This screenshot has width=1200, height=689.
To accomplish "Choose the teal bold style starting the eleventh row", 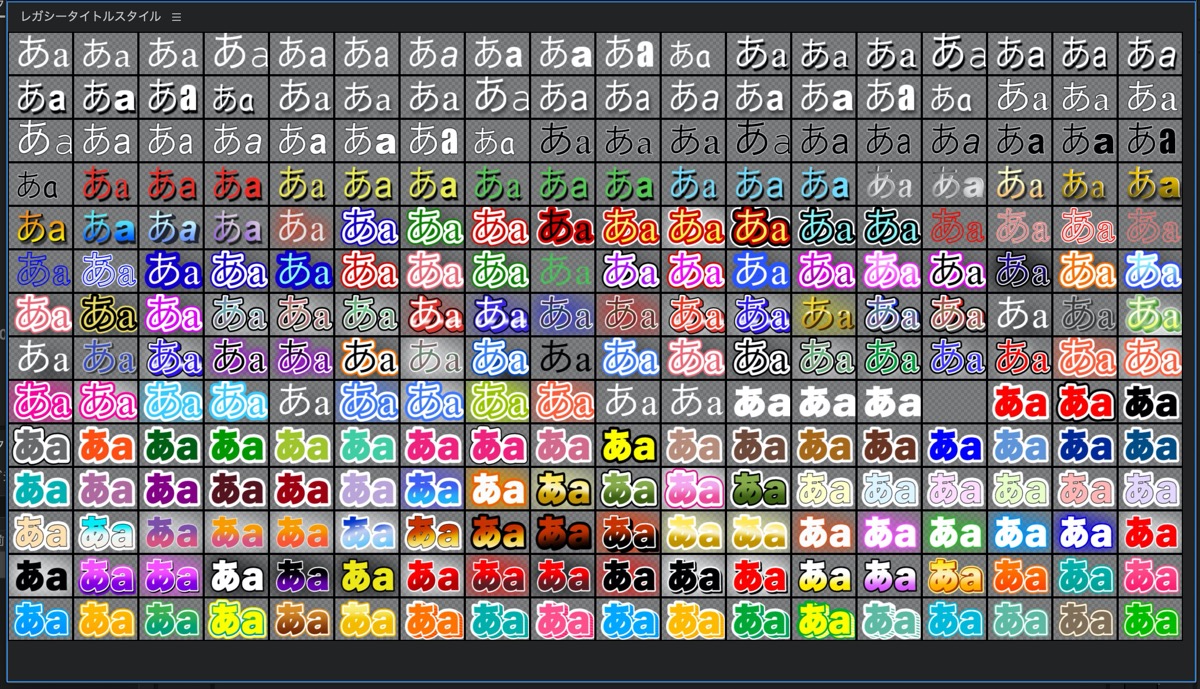I will [x=41, y=488].
